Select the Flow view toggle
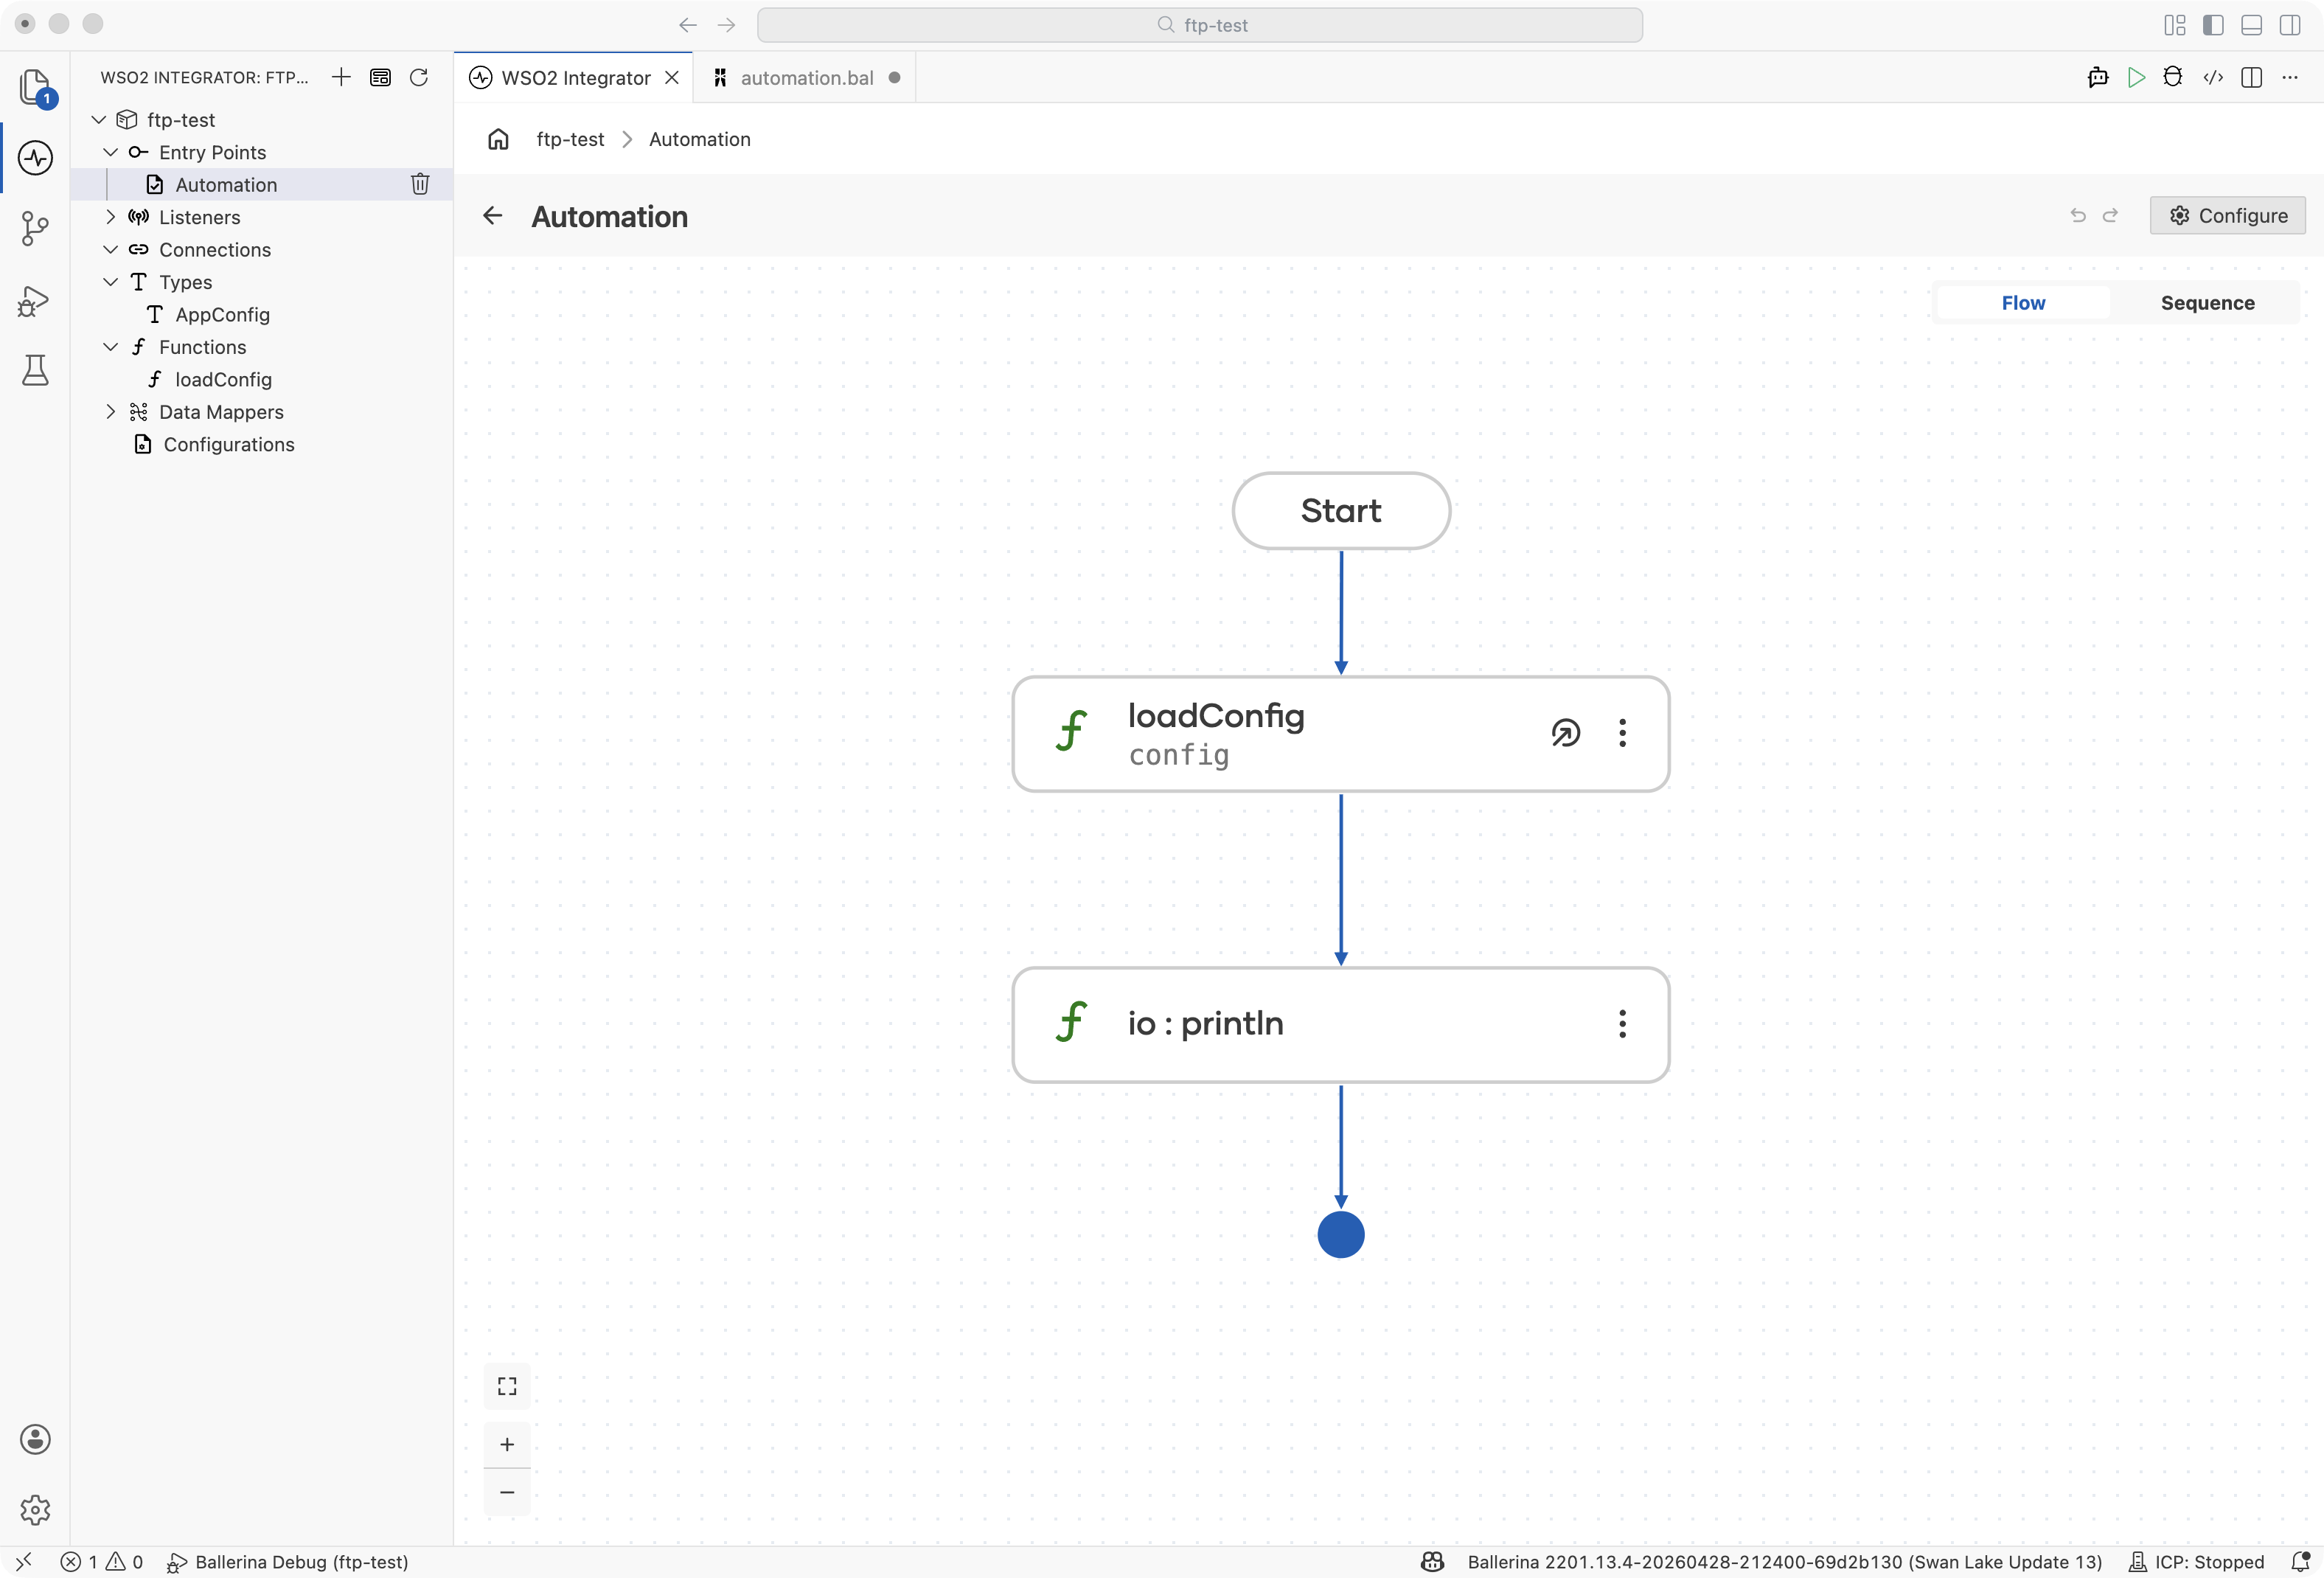Image resolution: width=2324 pixels, height=1578 pixels. point(2023,303)
